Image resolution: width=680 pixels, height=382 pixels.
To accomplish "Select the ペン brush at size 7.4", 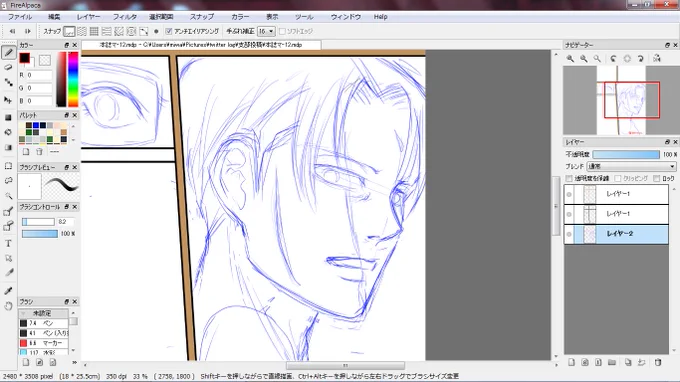I will 43,323.
